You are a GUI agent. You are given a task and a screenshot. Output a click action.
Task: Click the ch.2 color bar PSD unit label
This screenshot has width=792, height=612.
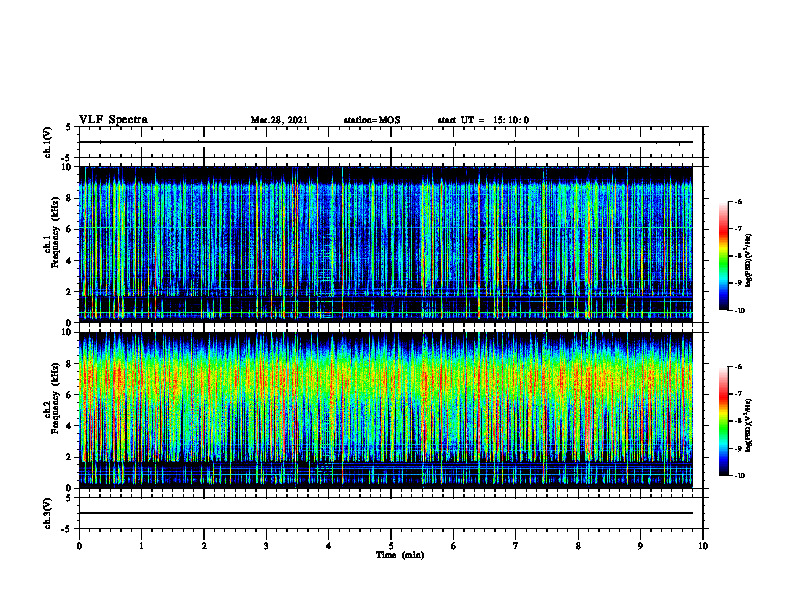(748, 426)
